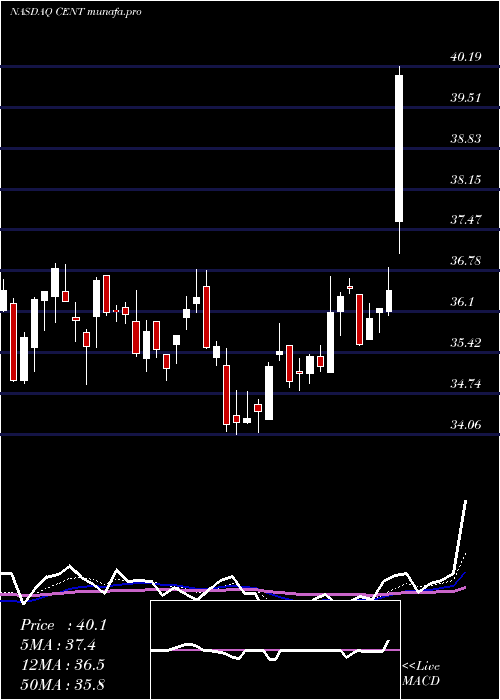The image size is (500, 700).
Task: Click the Price : 40.1 readout
Action: 63,625
